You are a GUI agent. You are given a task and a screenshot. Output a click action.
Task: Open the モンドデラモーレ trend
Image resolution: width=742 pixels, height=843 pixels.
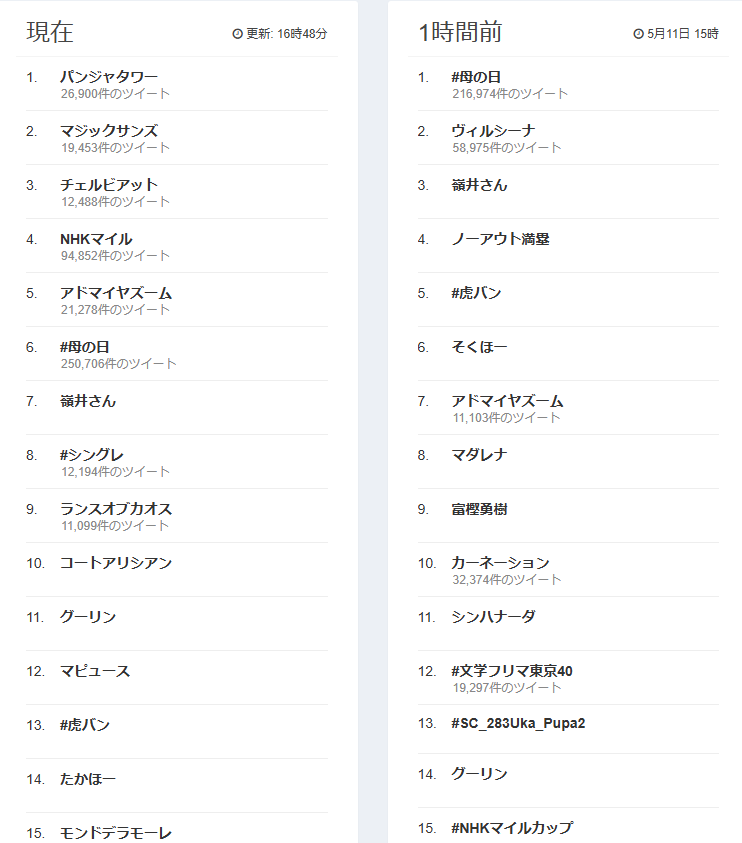116,833
